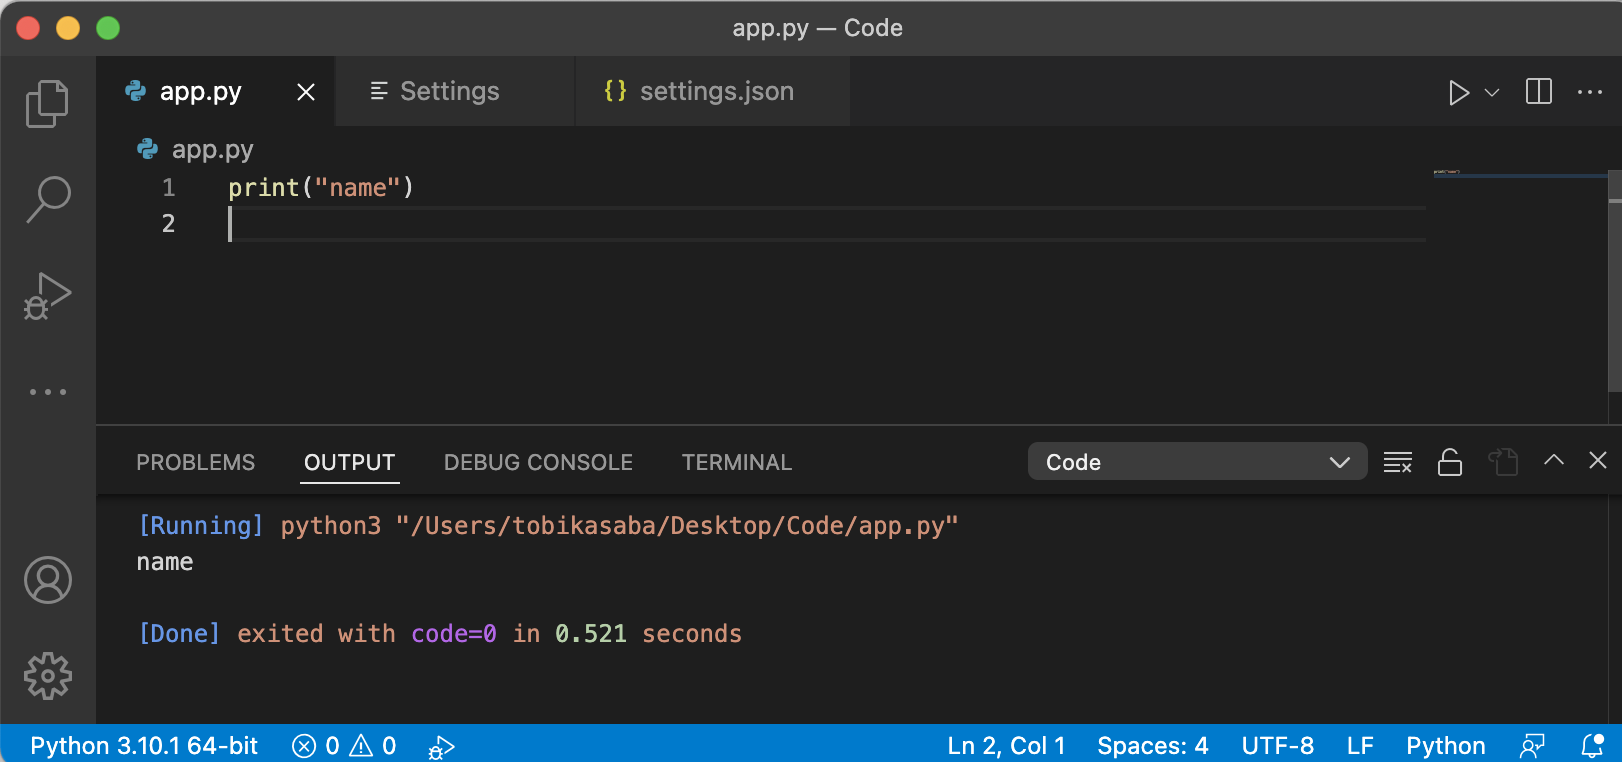Open notifications bell in status bar
This screenshot has height=762, width=1622.
click(1592, 746)
